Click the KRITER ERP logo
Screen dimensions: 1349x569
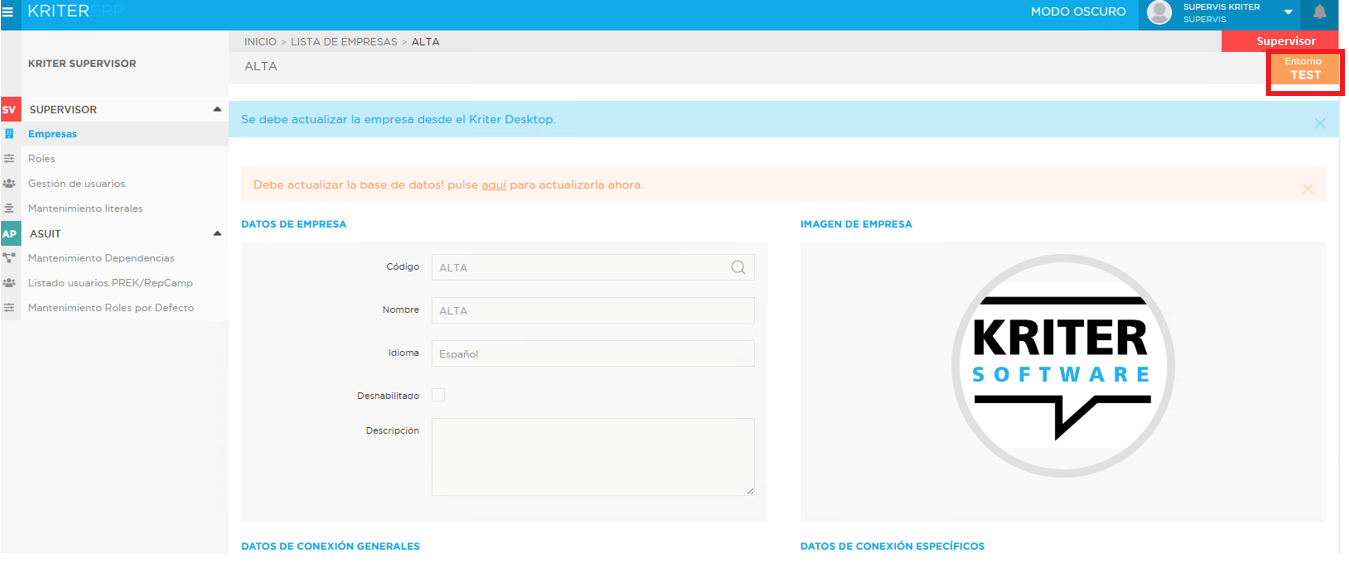(x=73, y=11)
